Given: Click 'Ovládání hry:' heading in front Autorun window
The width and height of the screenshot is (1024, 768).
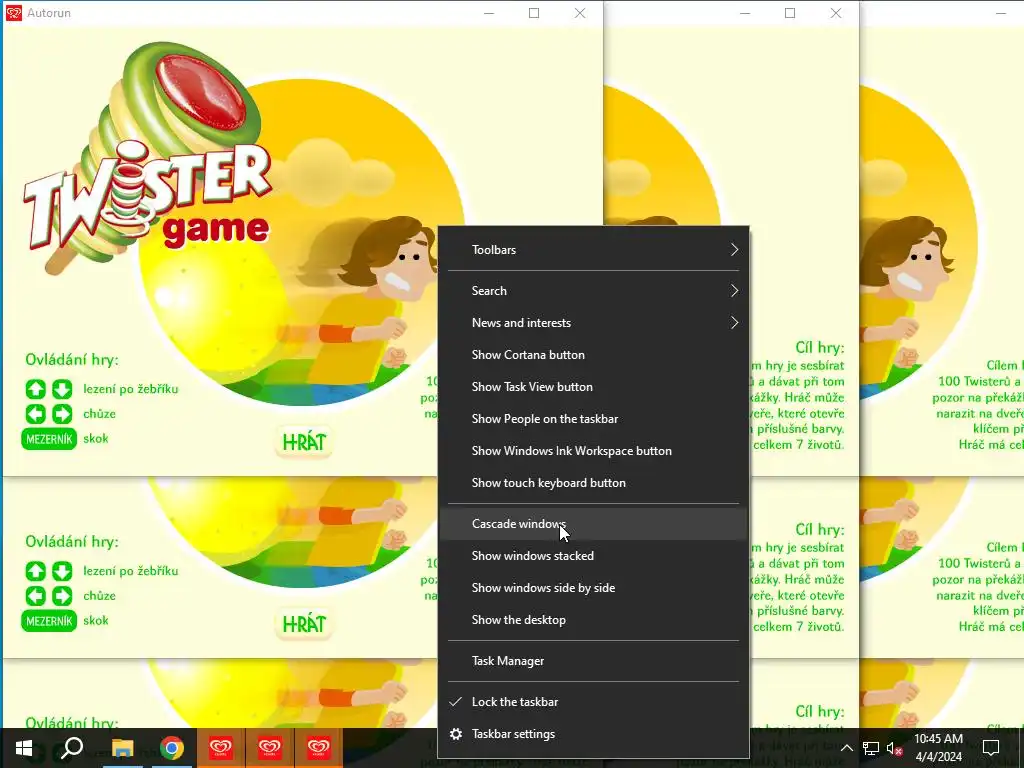Looking at the screenshot, I should coord(72,360).
